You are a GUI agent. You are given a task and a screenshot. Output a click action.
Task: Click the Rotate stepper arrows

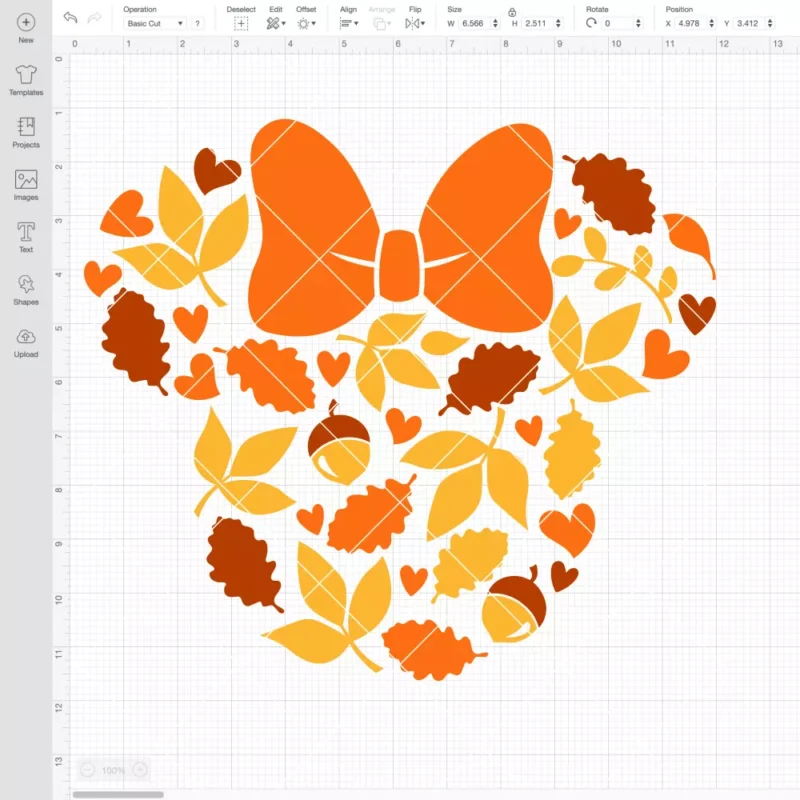pyautogui.click(x=638, y=23)
